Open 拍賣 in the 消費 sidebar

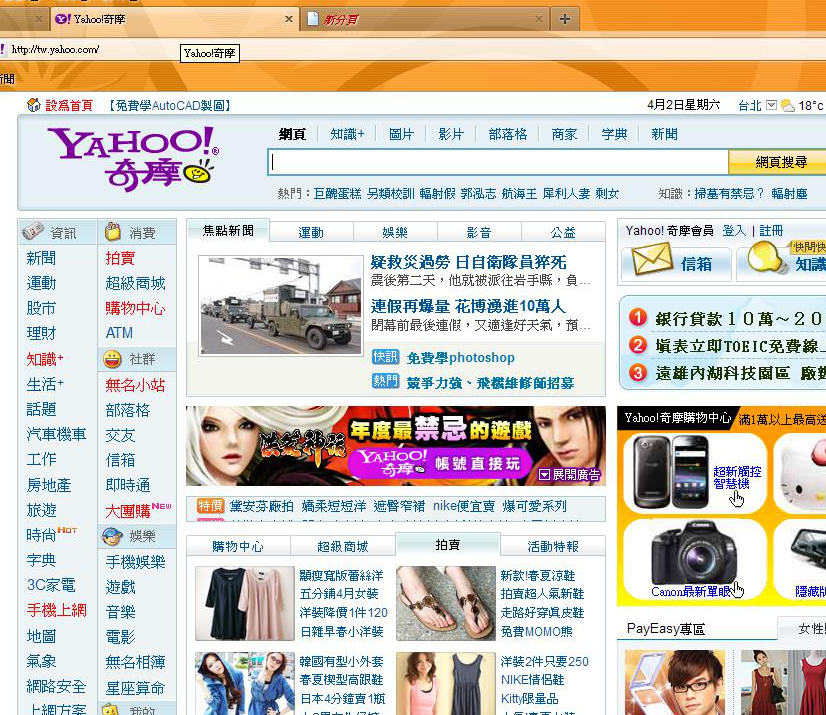[x=120, y=258]
